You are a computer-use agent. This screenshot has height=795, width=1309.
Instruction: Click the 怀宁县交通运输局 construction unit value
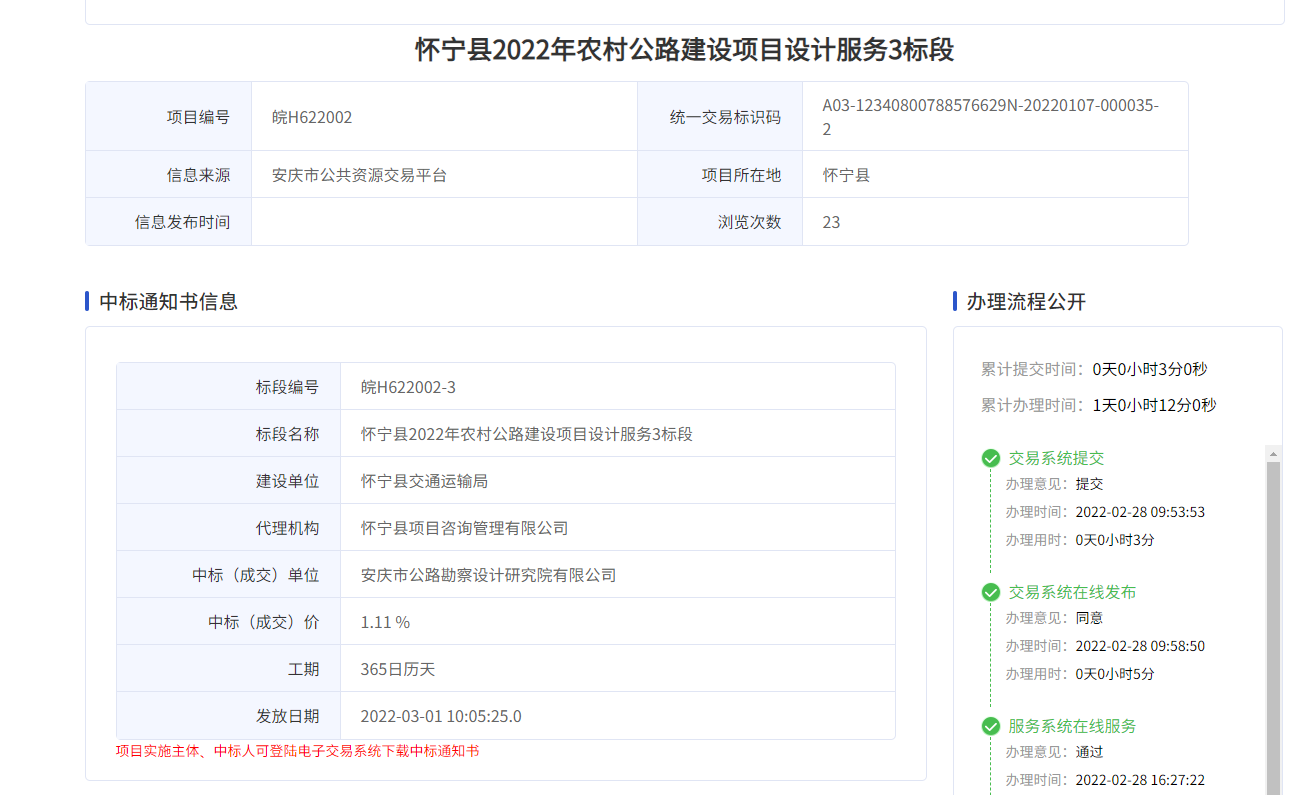click(x=424, y=481)
